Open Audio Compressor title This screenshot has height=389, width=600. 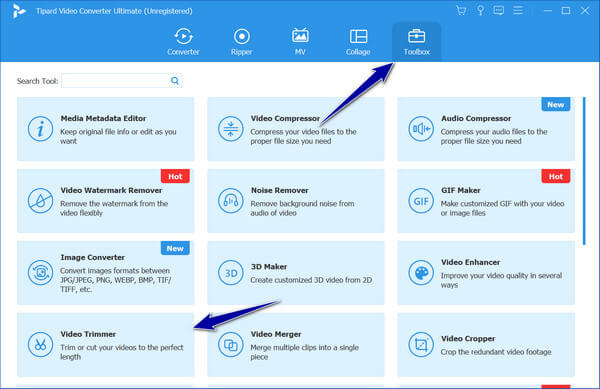click(476, 119)
